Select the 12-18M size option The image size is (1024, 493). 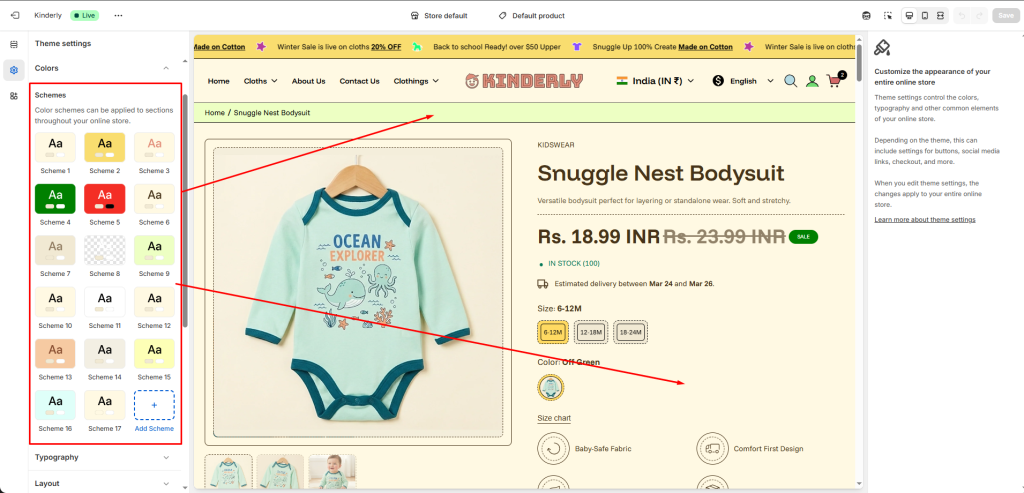590,333
